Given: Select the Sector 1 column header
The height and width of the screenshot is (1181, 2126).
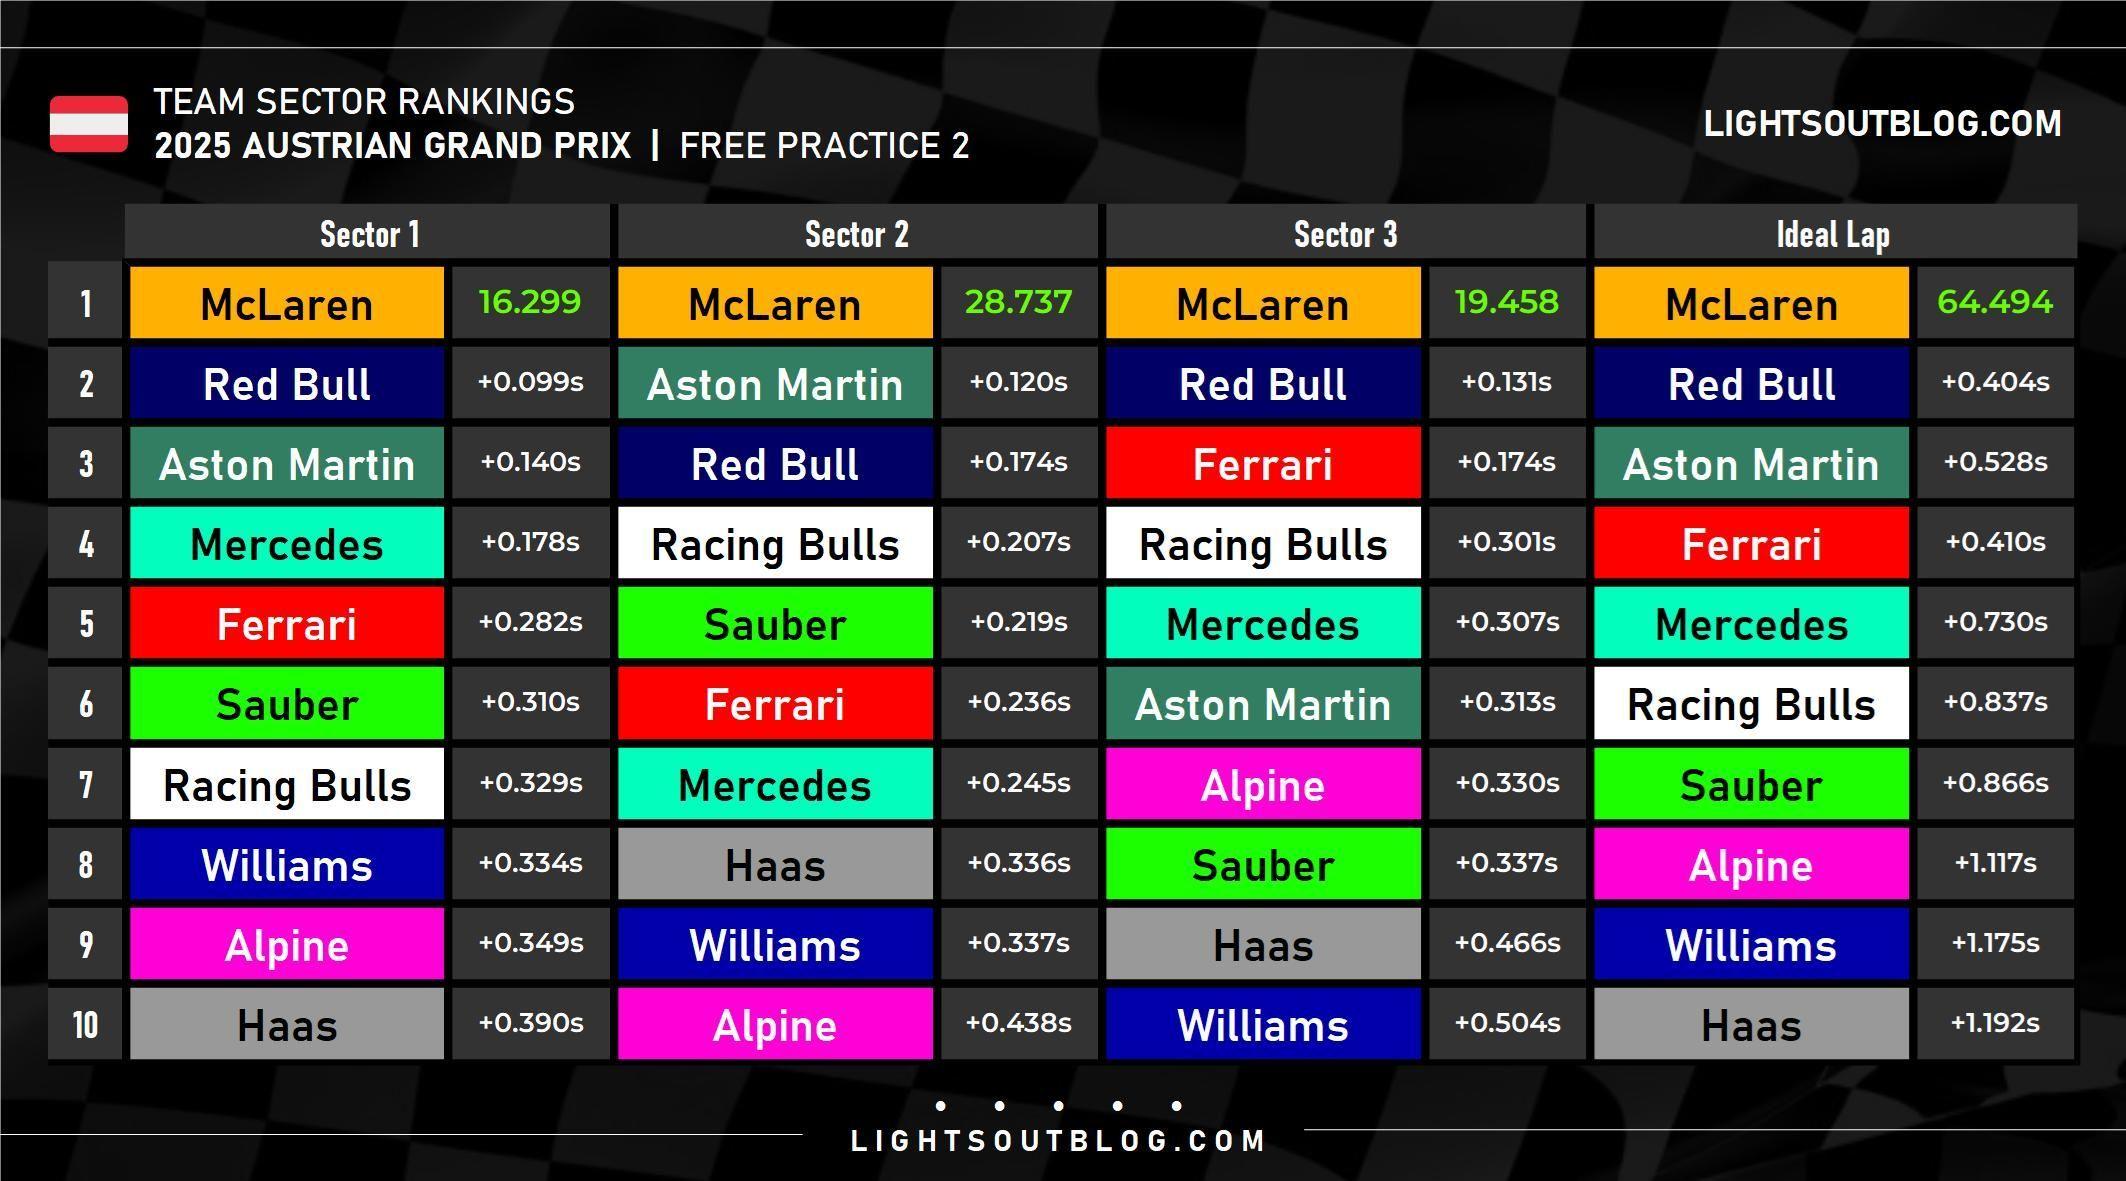Looking at the screenshot, I should click(x=368, y=234).
